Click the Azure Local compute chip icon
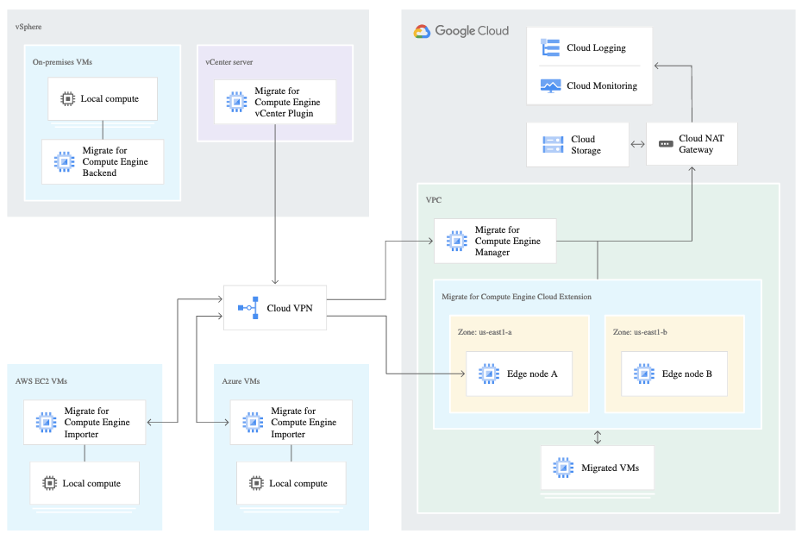Image resolution: width=808 pixels, height=540 pixels. click(x=256, y=483)
